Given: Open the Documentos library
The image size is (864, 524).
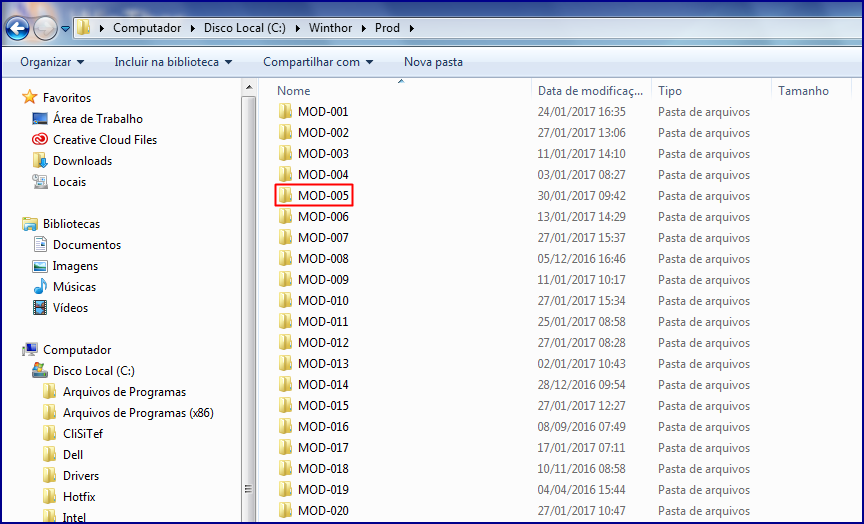Looking at the screenshot, I should pos(87,245).
